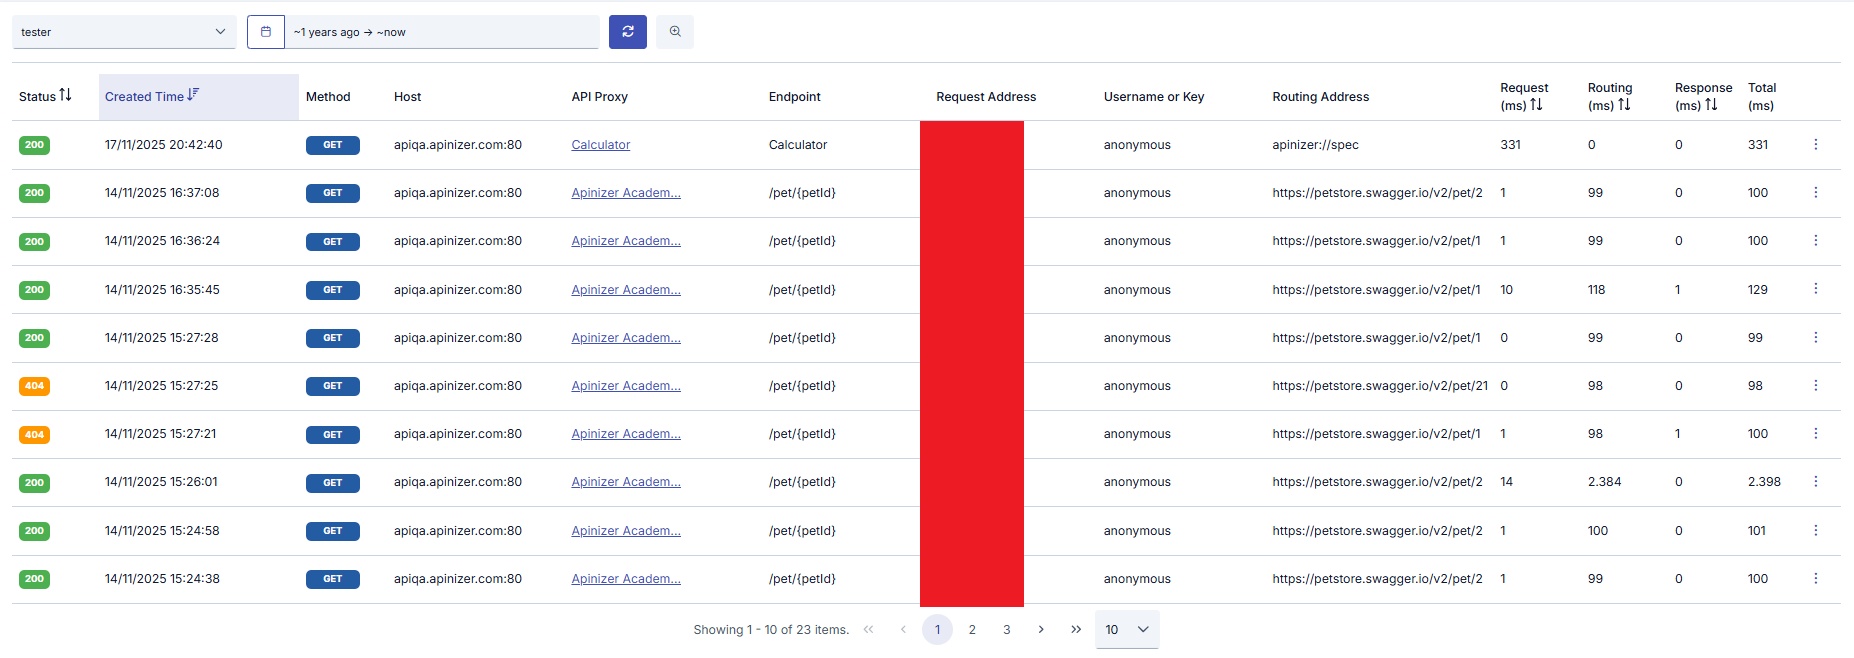
Task: Open the Calculator API proxy link
Action: tap(600, 145)
